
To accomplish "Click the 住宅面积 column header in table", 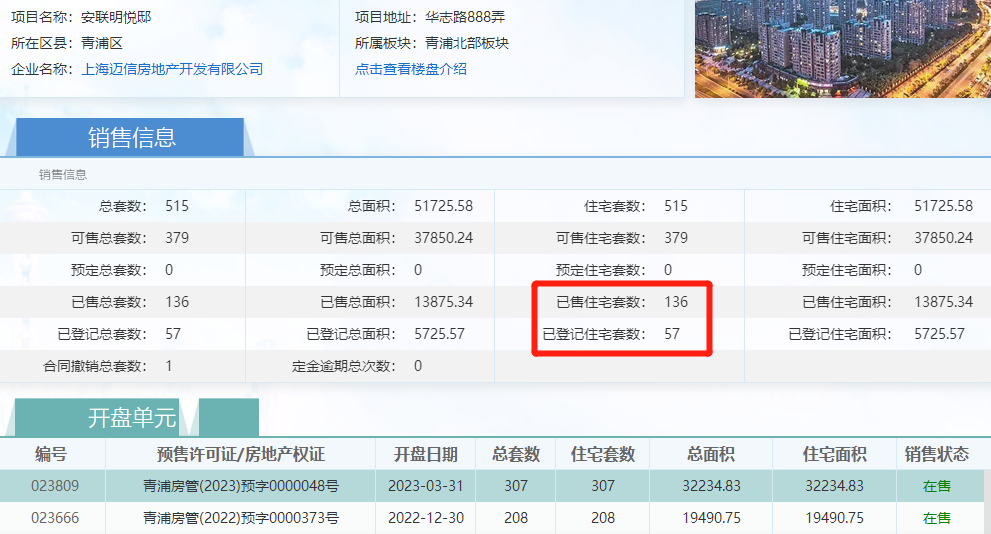I will (x=834, y=454).
